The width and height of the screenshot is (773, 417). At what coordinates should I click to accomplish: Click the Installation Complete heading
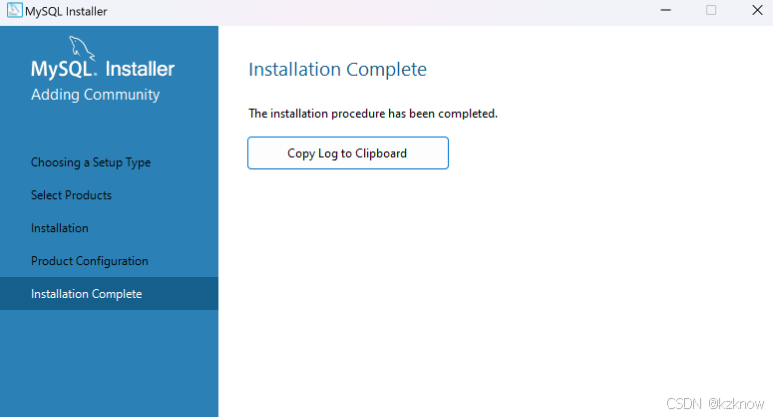coord(337,70)
